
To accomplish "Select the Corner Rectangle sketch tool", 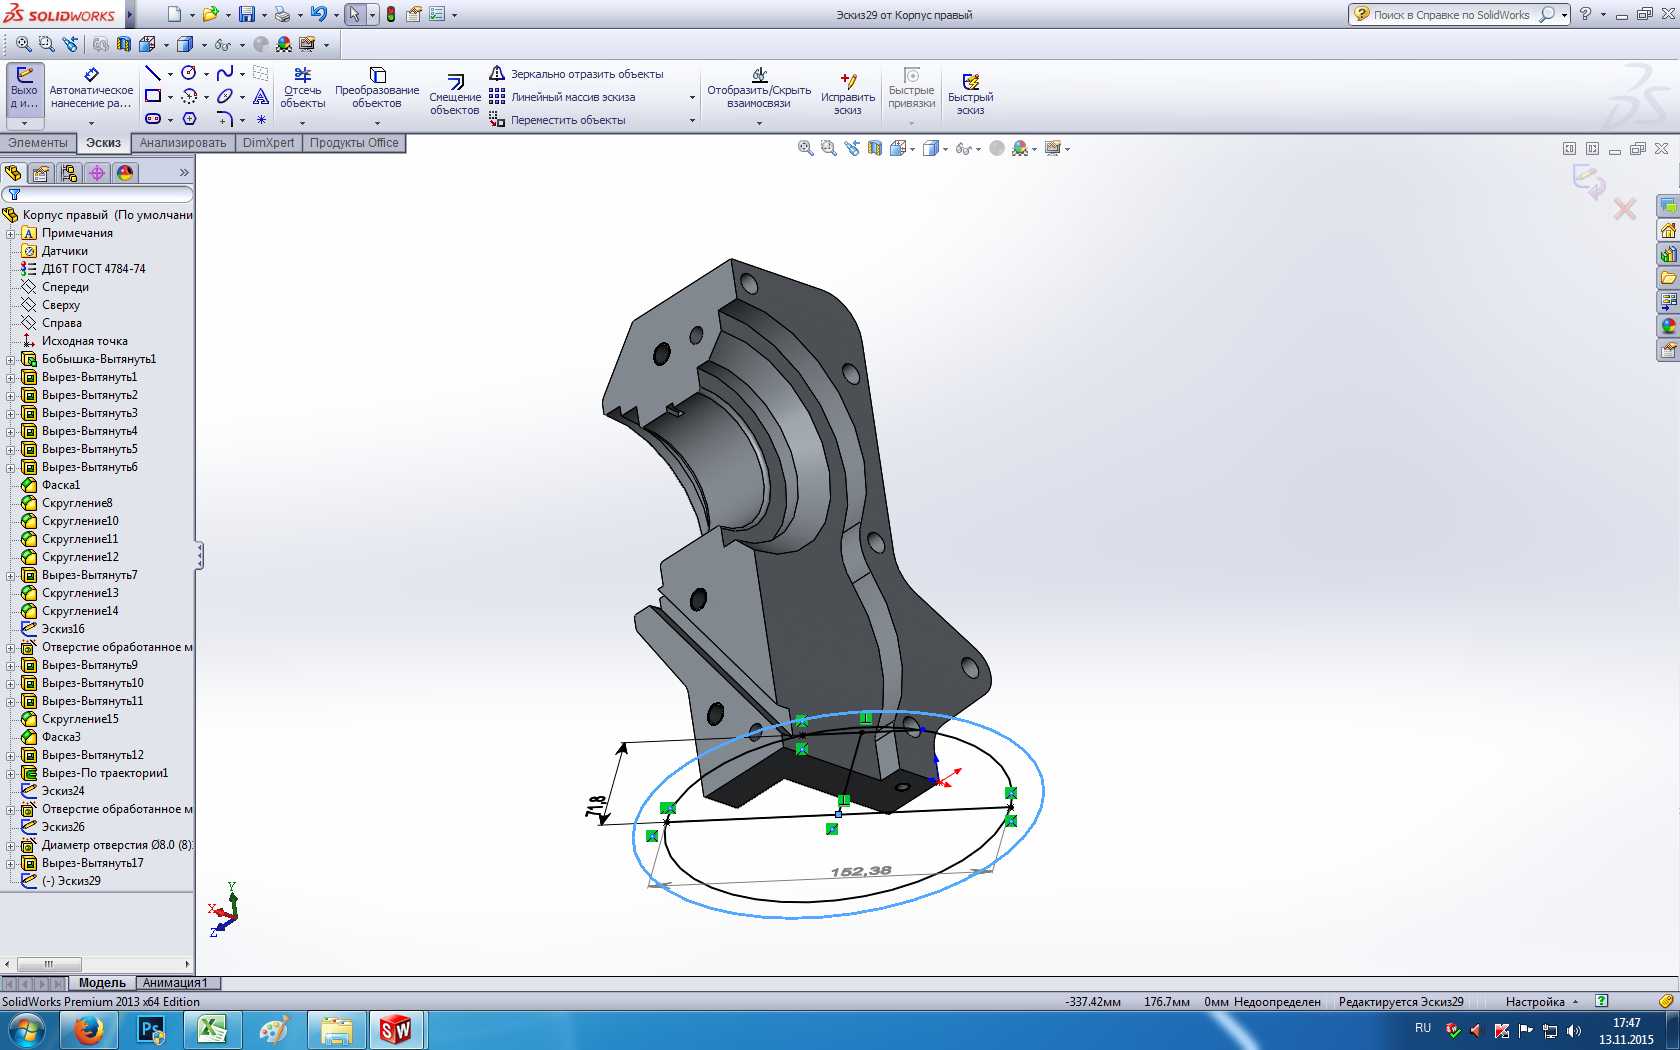I will (153, 96).
